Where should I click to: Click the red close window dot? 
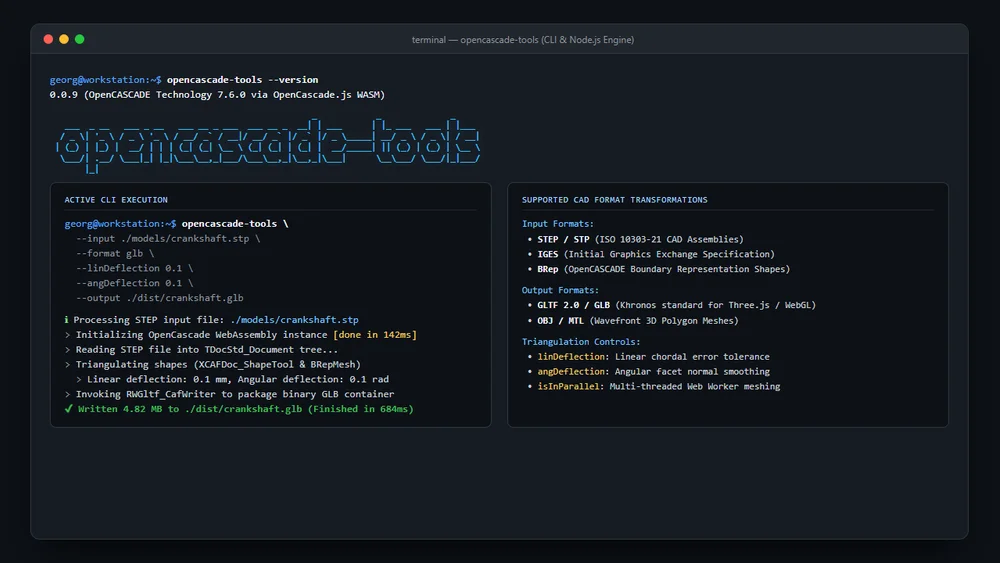click(x=48, y=39)
